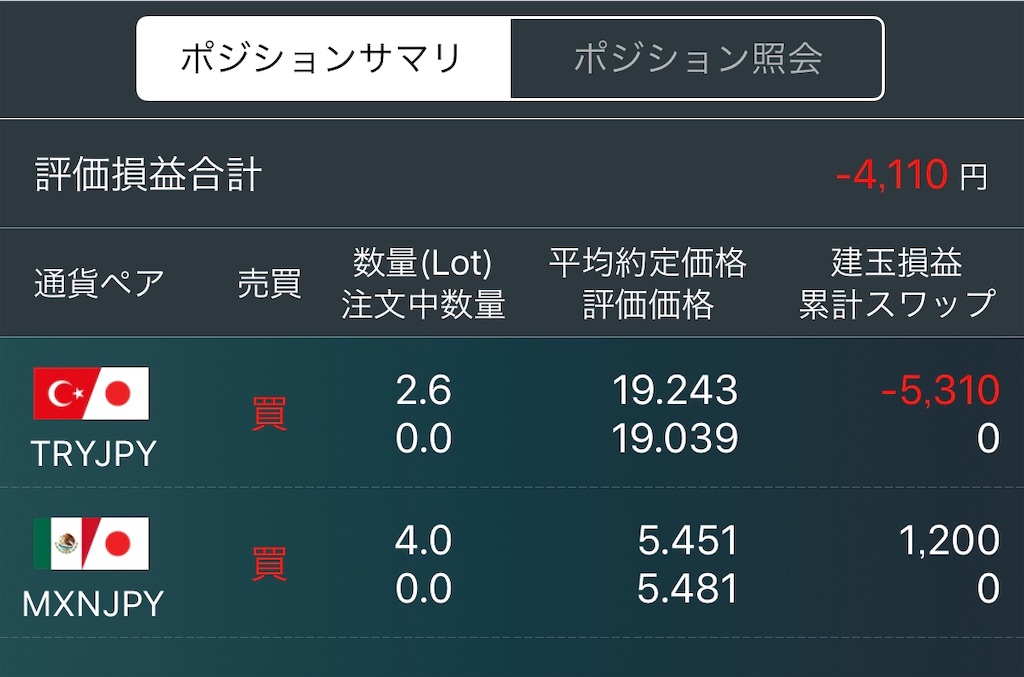The width and height of the screenshot is (1024, 677).
Task: Open the MXNJPY position row
Action: (x=512, y=565)
